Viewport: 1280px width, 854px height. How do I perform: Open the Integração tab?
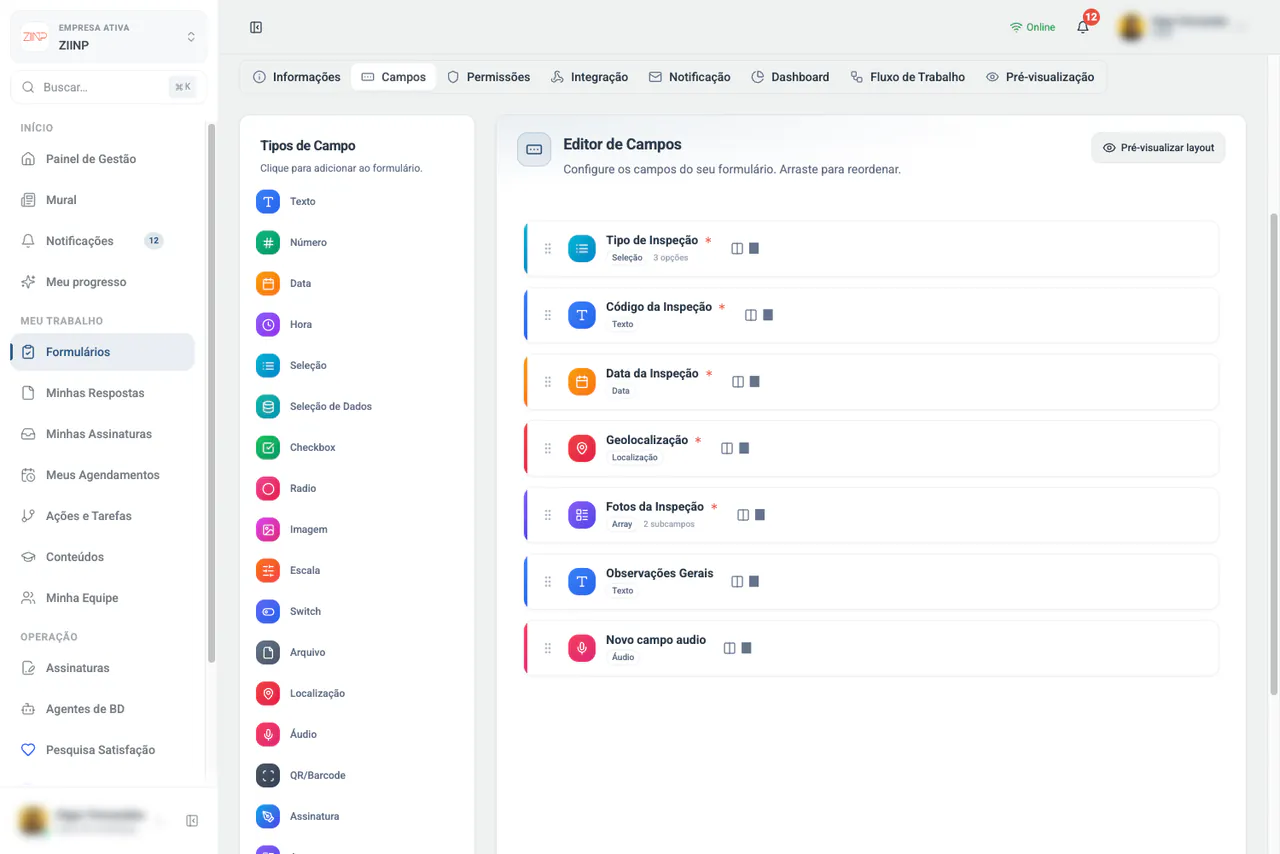click(x=590, y=77)
